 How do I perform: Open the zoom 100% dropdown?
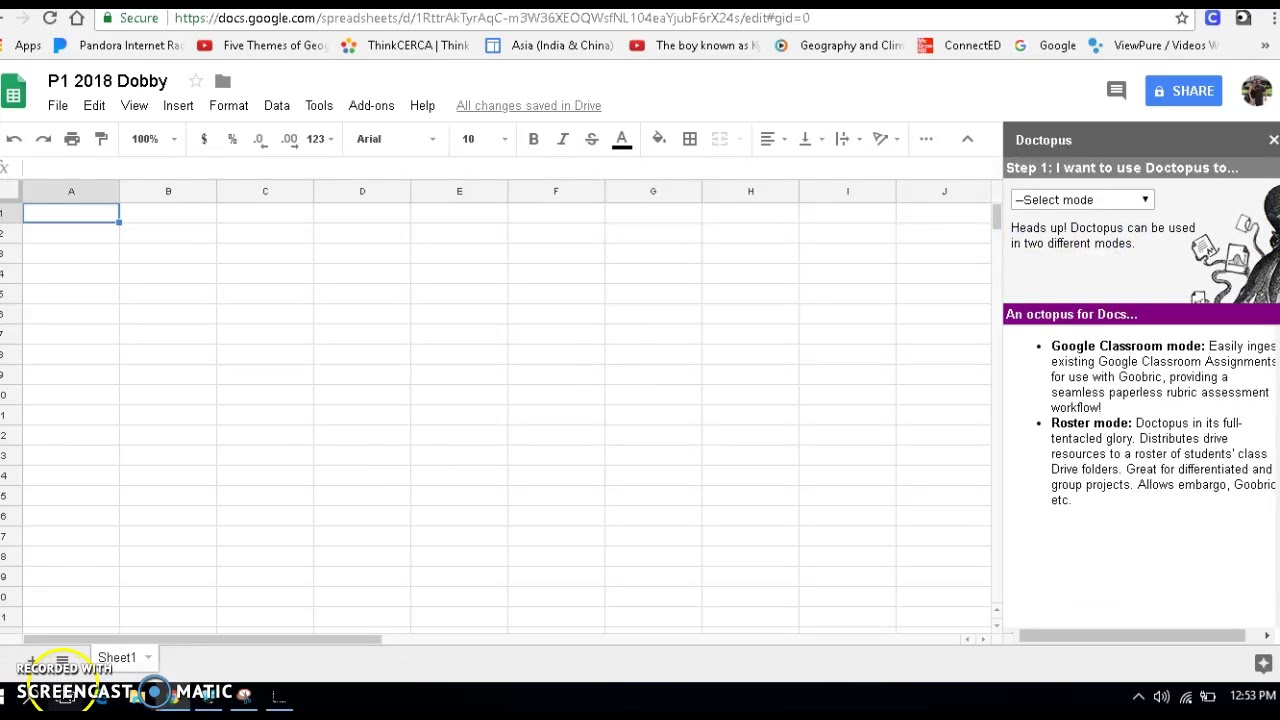point(154,139)
